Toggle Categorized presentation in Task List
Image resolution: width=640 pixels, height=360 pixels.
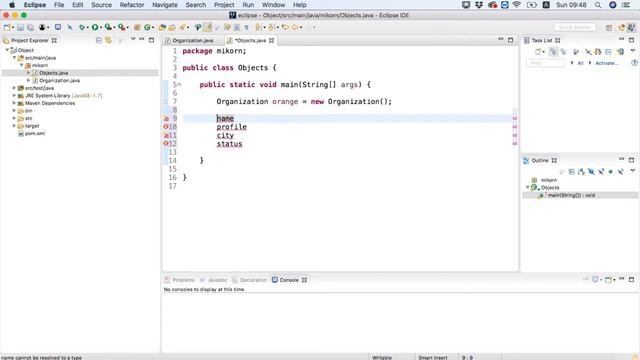coord(553,52)
